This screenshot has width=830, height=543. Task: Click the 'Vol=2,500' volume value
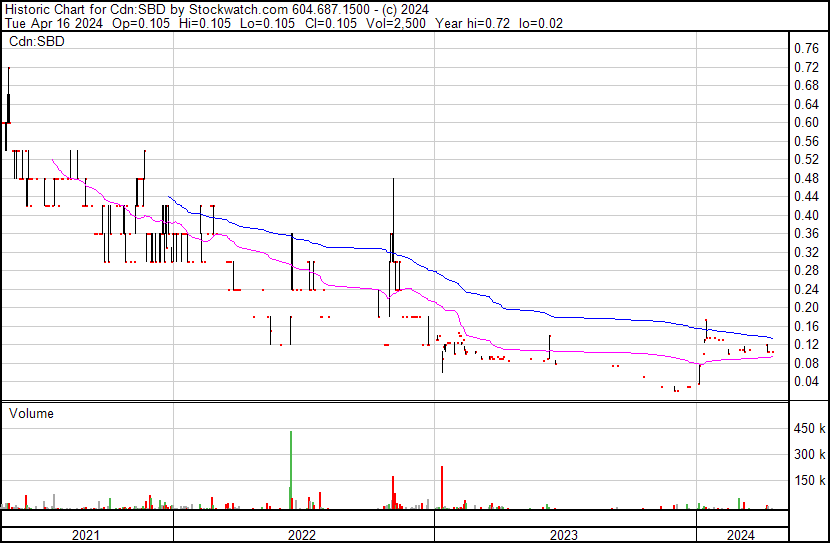click(x=396, y=23)
